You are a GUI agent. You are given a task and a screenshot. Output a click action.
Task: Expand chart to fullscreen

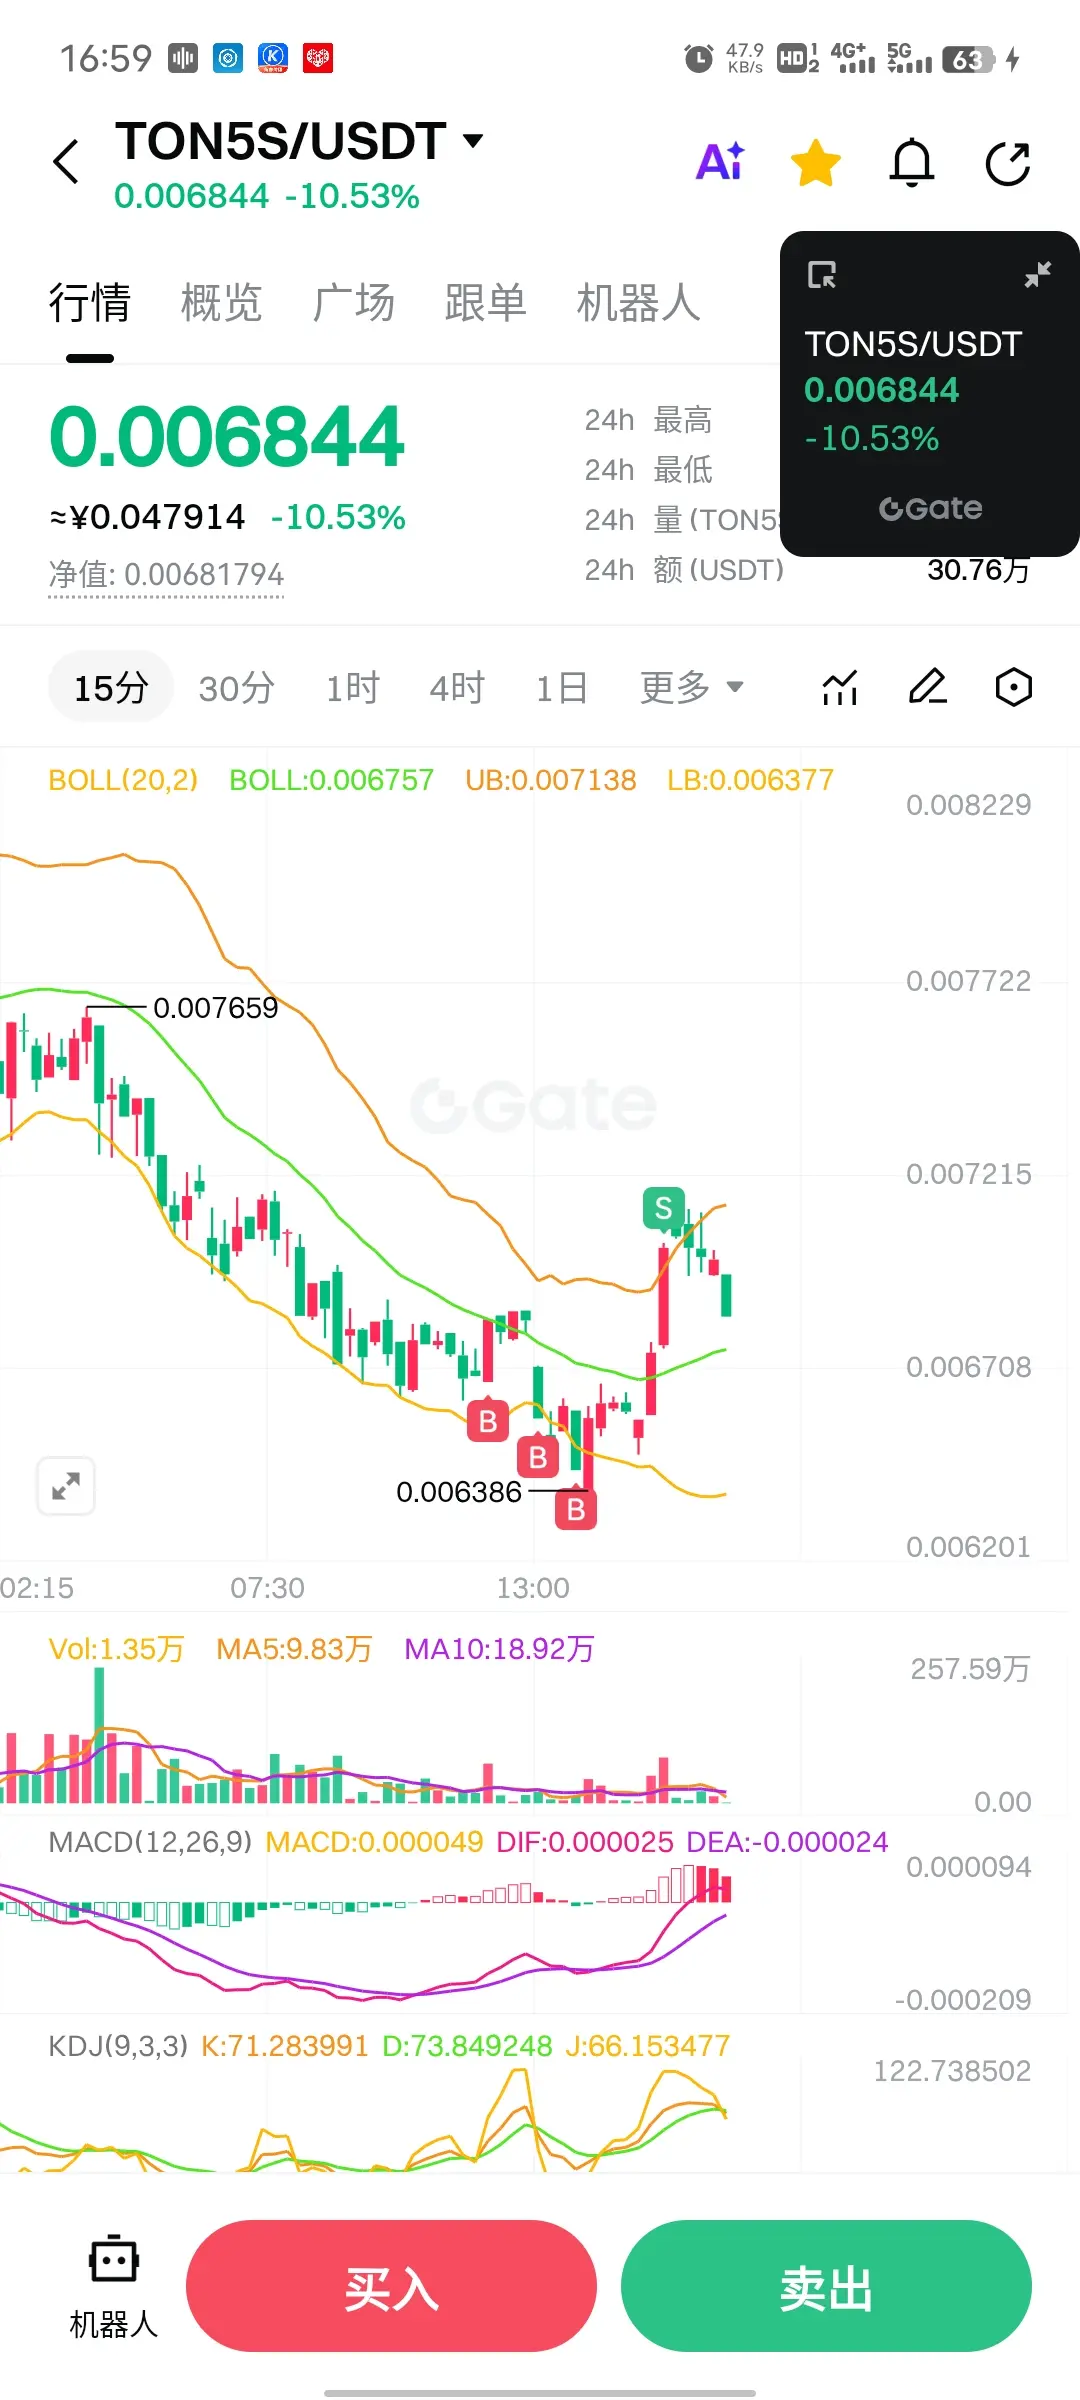(66, 1486)
